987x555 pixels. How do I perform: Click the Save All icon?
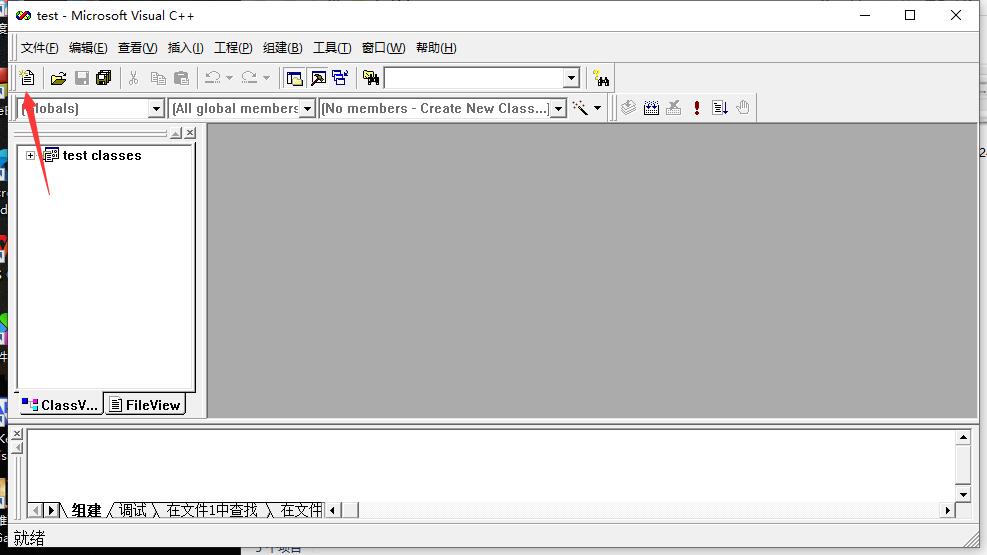tap(104, 78)
